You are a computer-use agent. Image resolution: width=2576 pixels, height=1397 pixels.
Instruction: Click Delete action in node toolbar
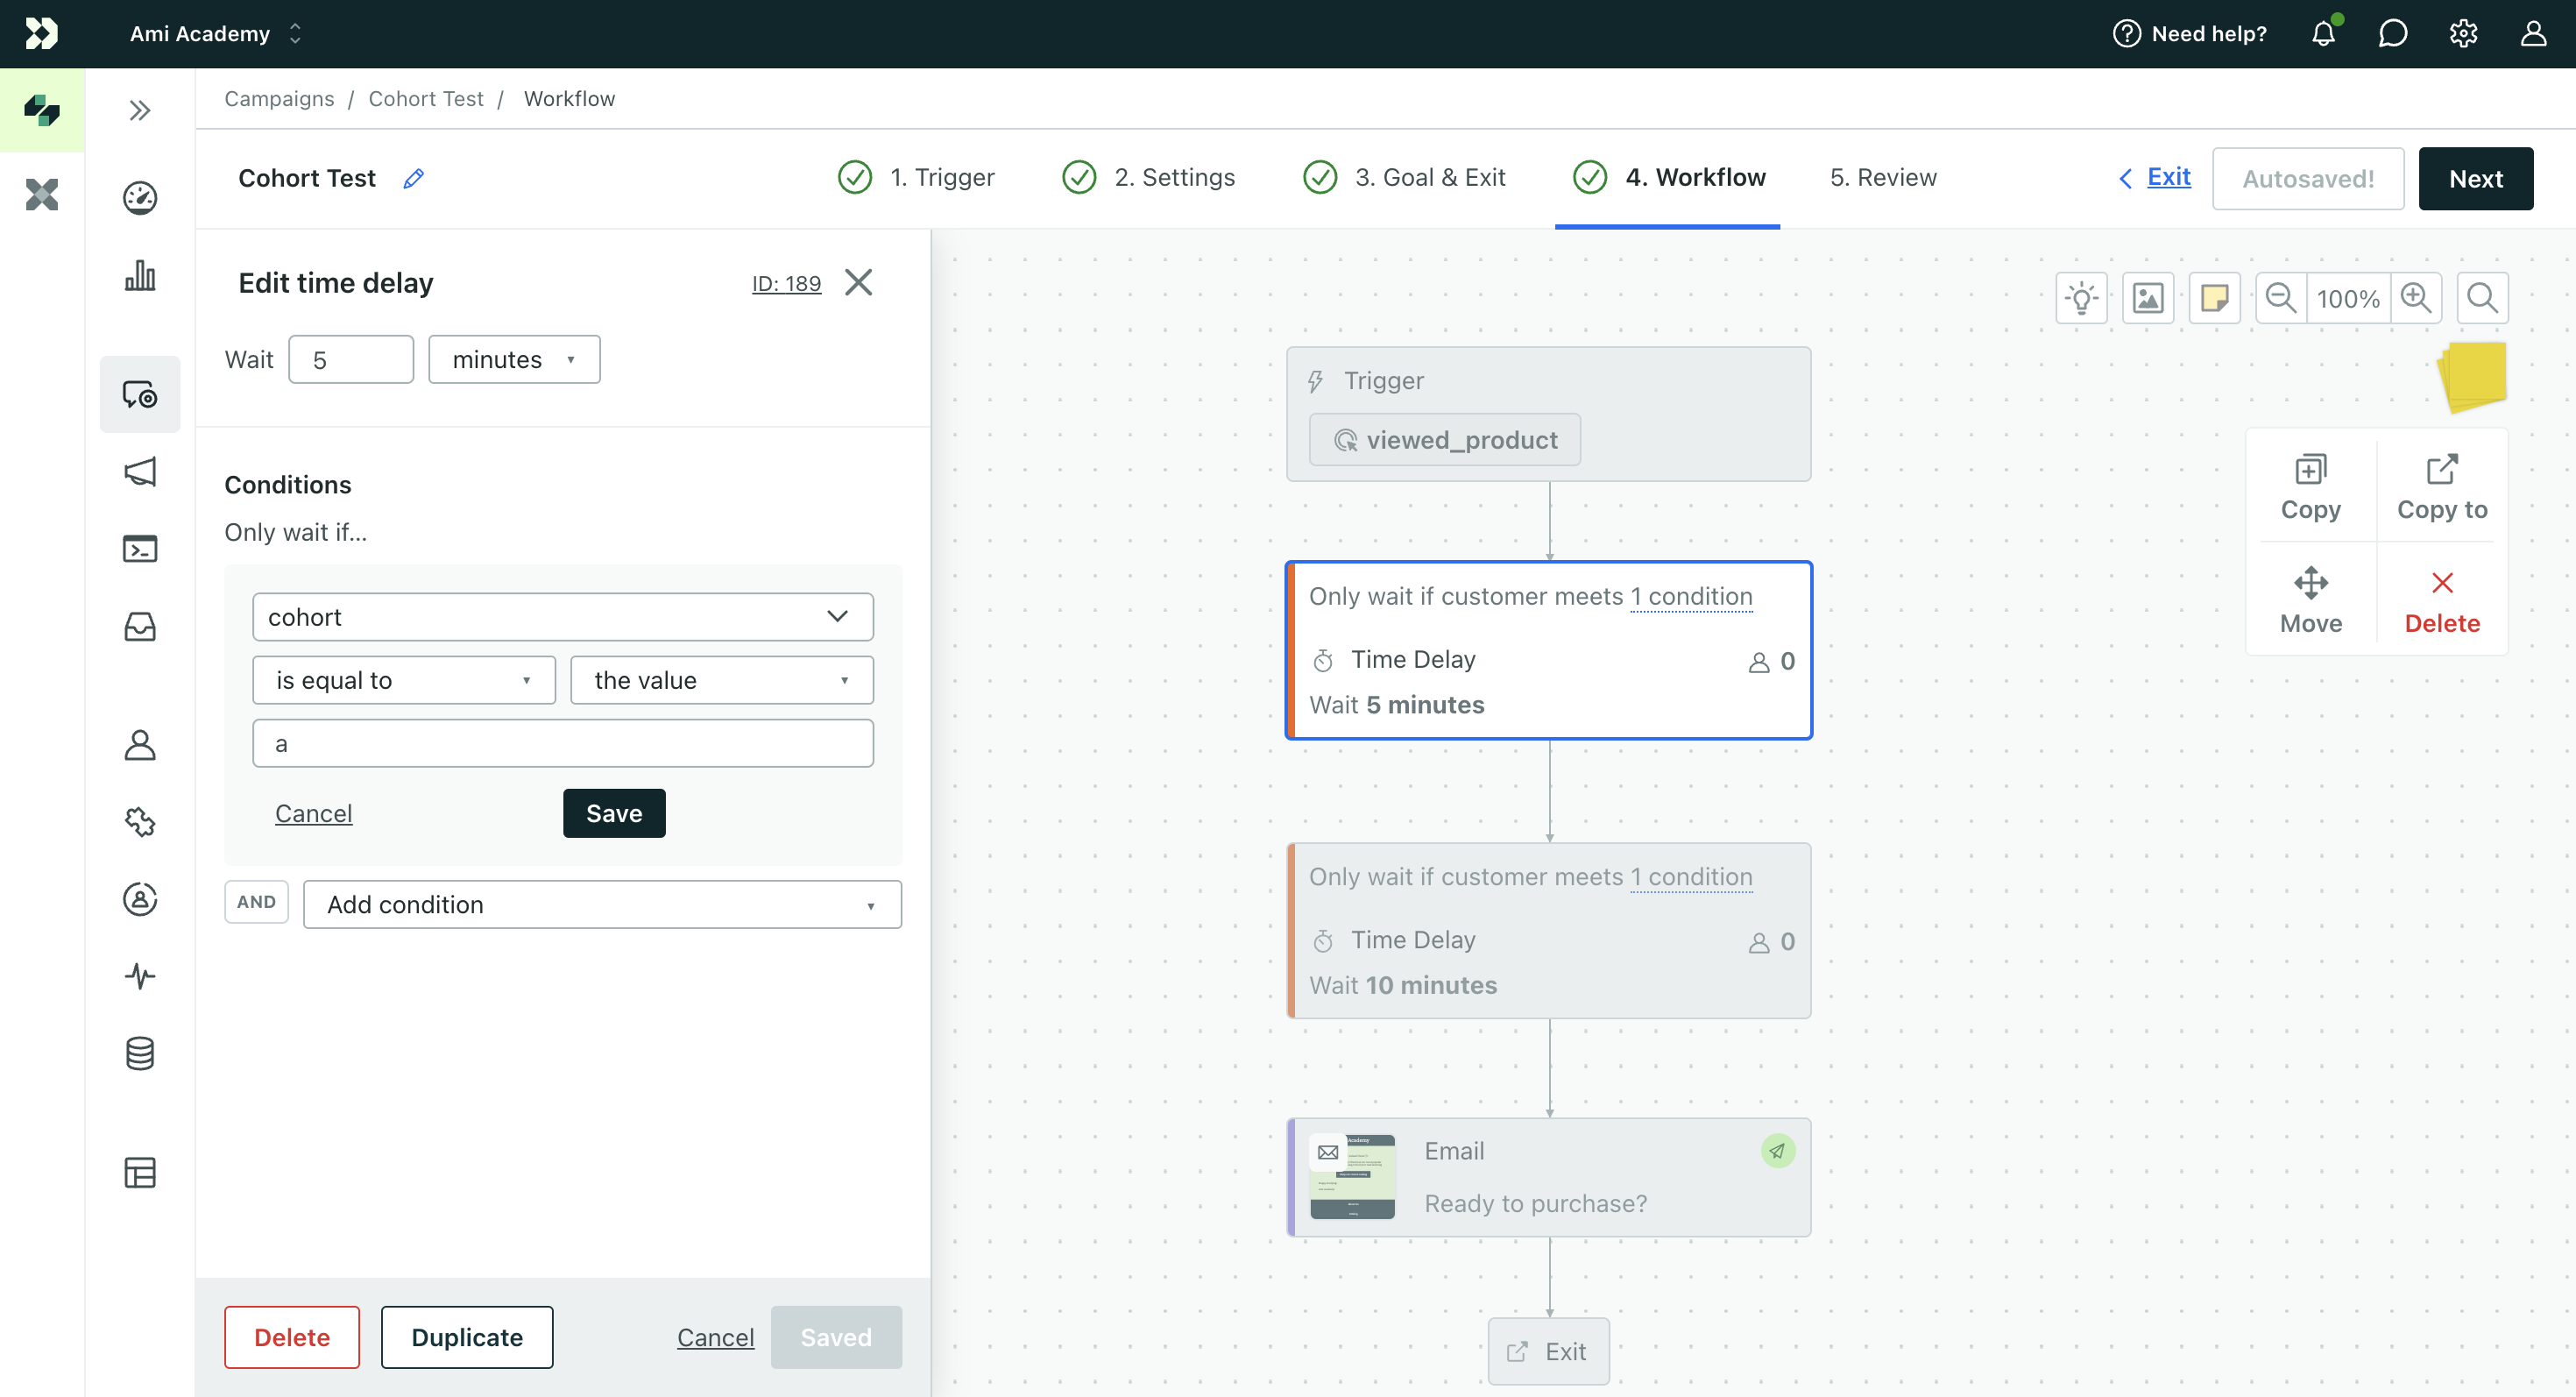pyautogui.click(x=2441, y=601)
